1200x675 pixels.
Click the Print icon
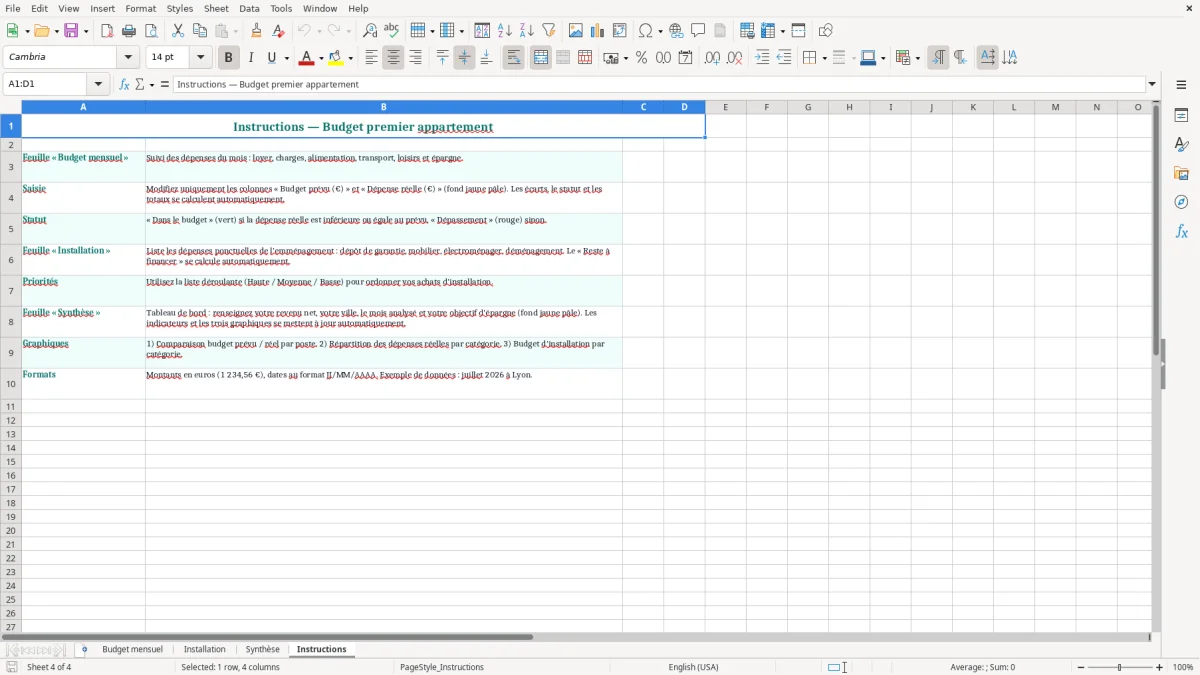(129, 31)
